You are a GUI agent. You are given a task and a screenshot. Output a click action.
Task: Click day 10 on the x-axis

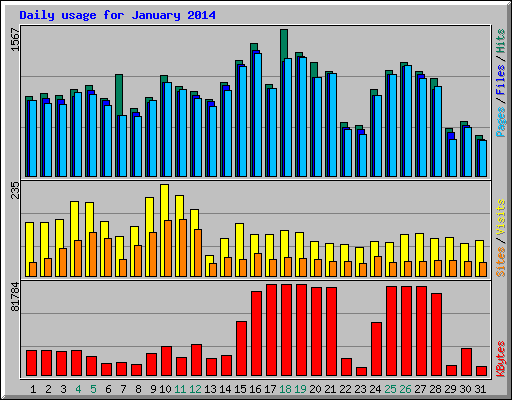pyautogui.click(x=165, y=389)
